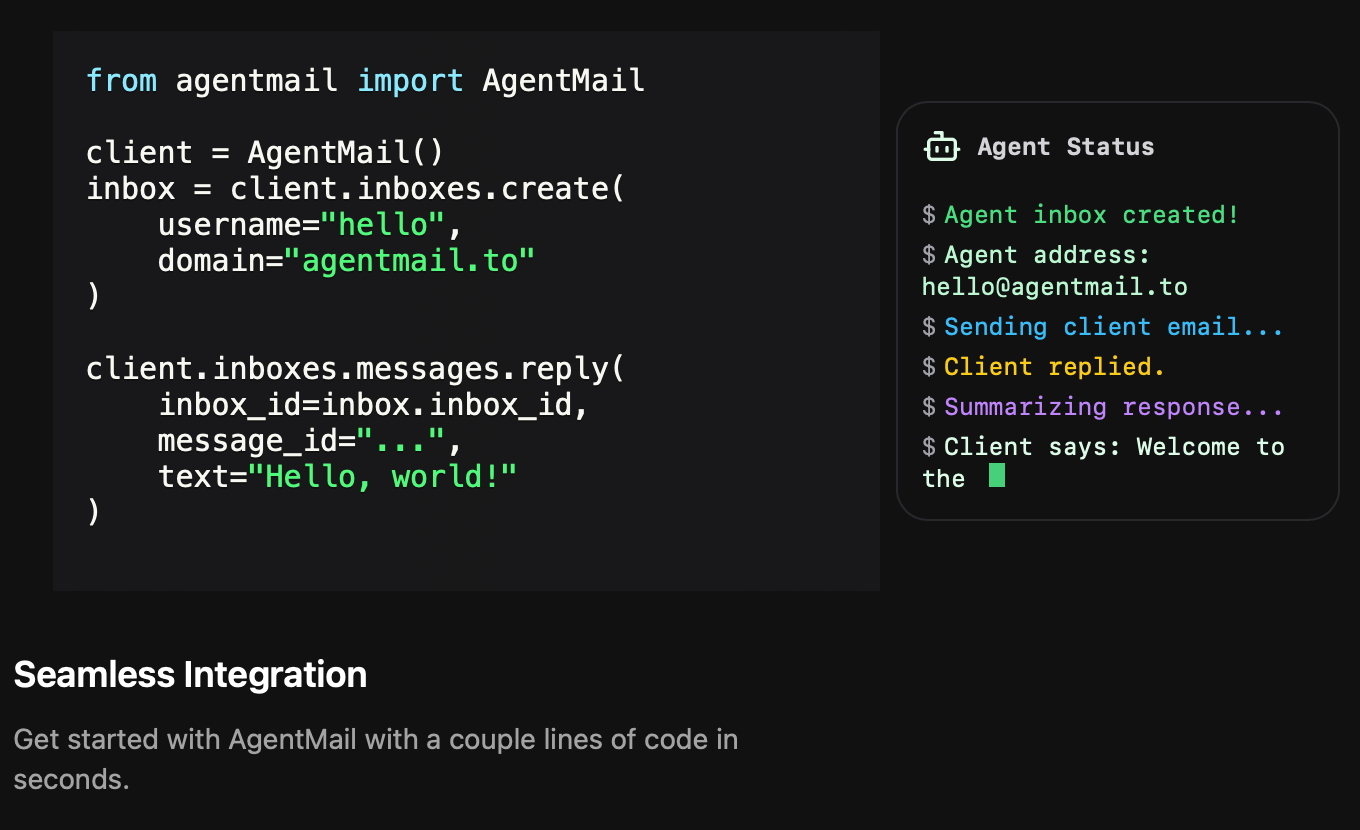Click the "agentmail.to" domain string in code
The width and height of the screenshot is (1360, 830).
[x=409, y=261]
